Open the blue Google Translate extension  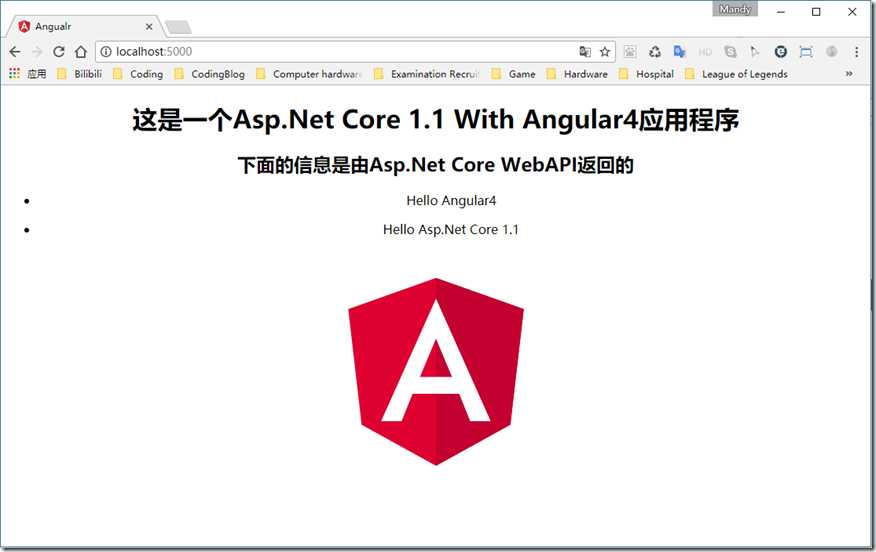click(679, 52)
